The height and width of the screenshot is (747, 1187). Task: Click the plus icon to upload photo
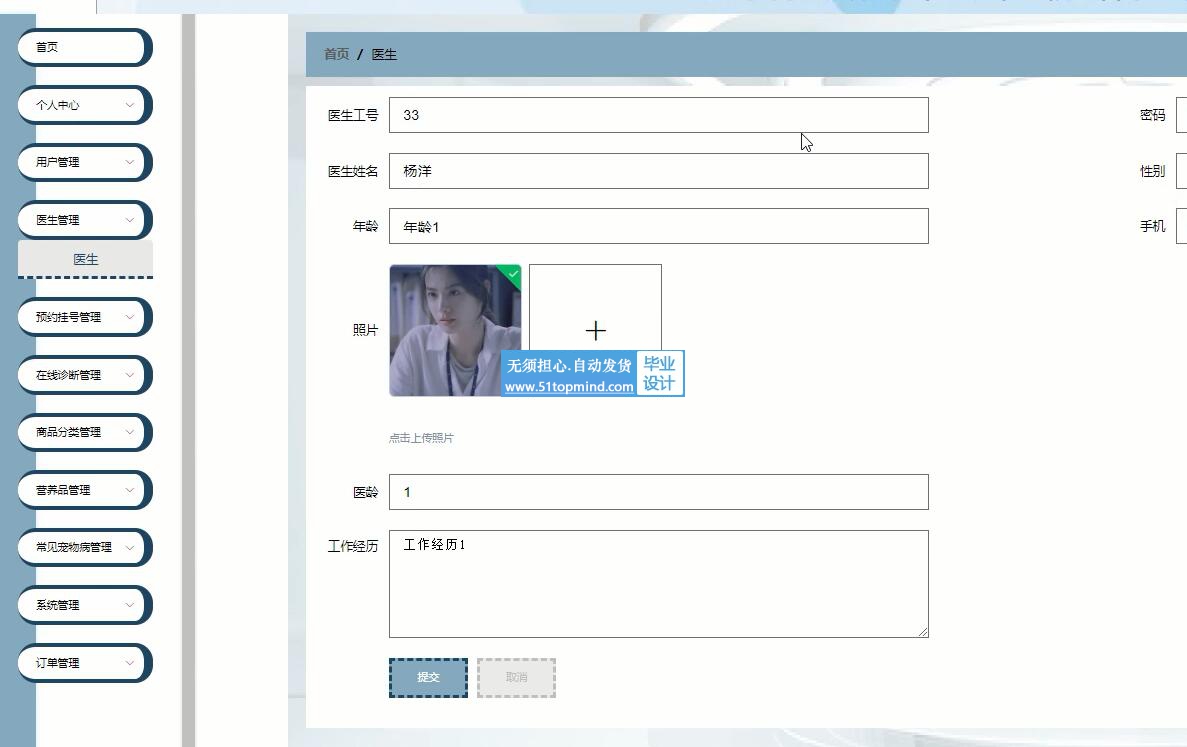596,331
